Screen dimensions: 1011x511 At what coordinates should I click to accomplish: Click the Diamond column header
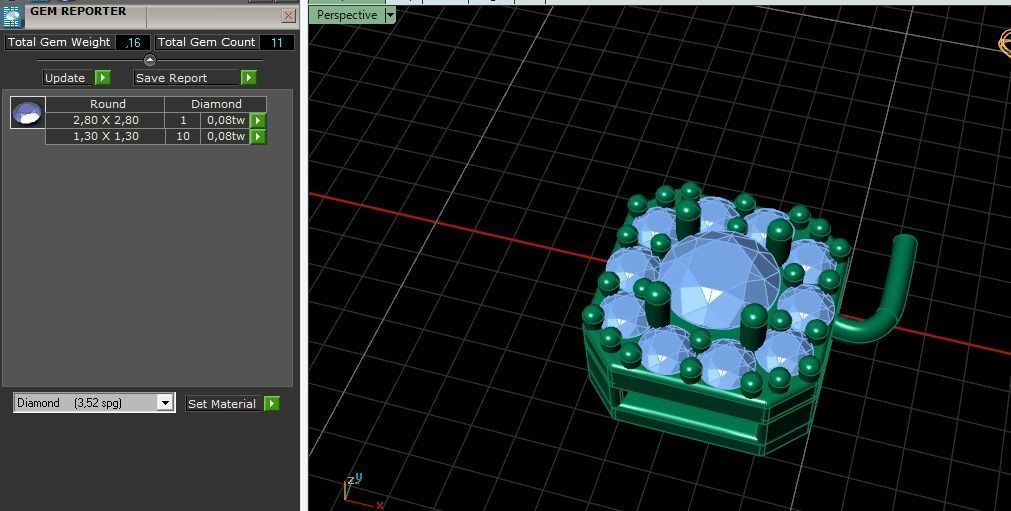point(216,104)
